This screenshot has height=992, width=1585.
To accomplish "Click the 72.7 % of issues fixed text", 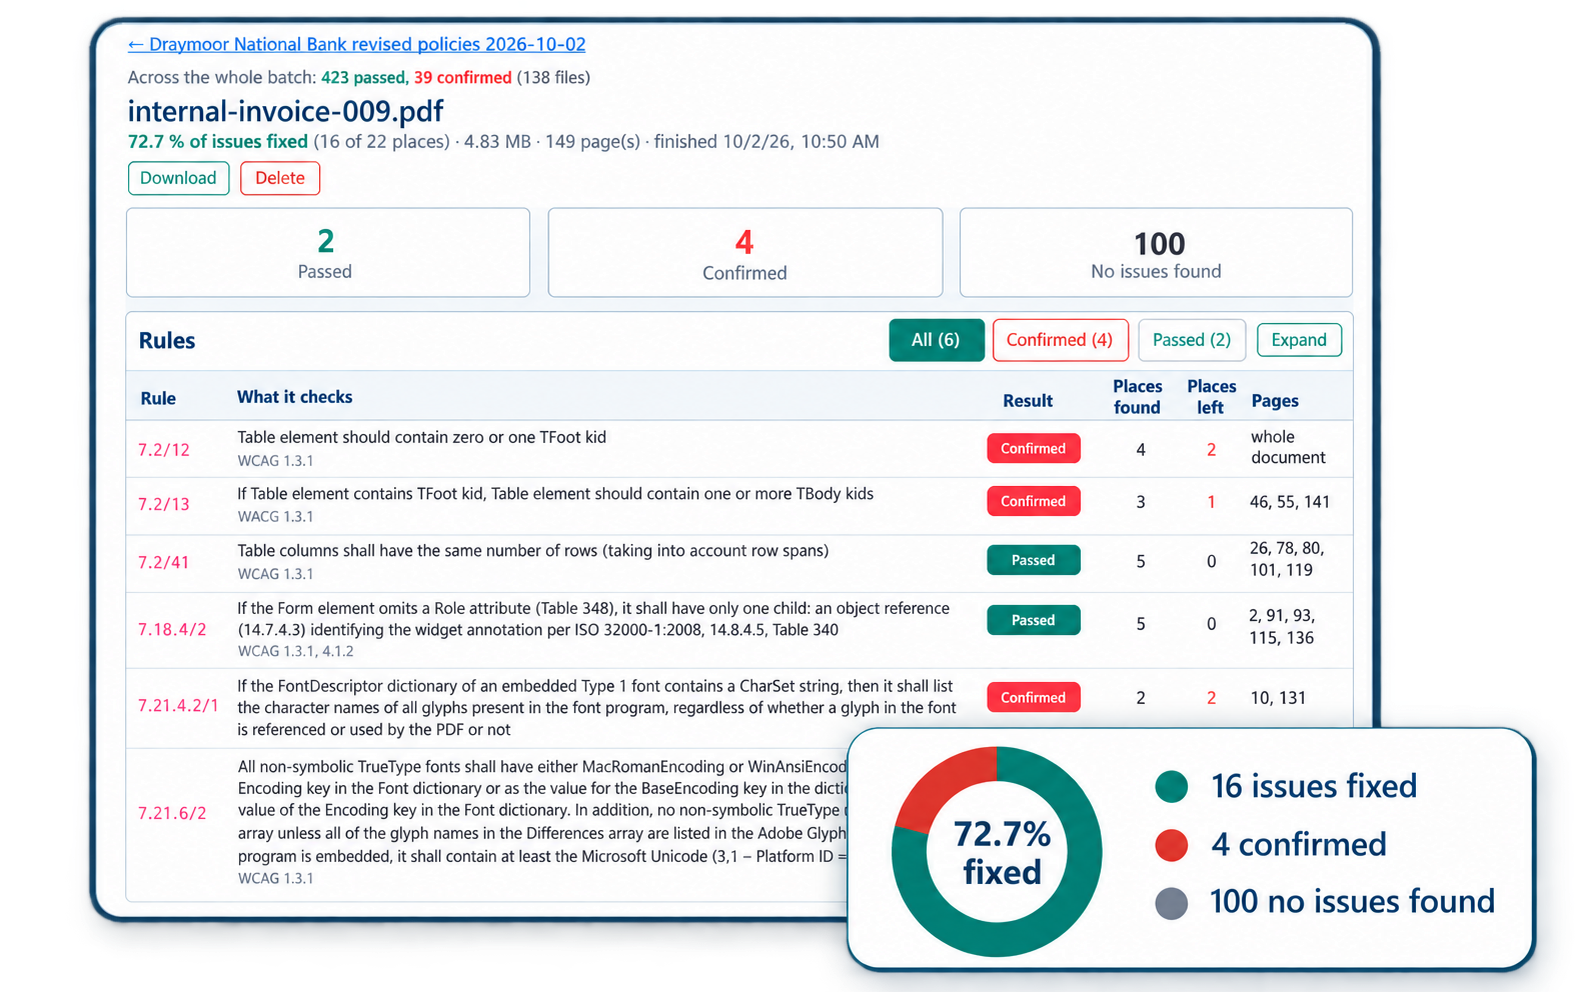I will pos(218,142).
